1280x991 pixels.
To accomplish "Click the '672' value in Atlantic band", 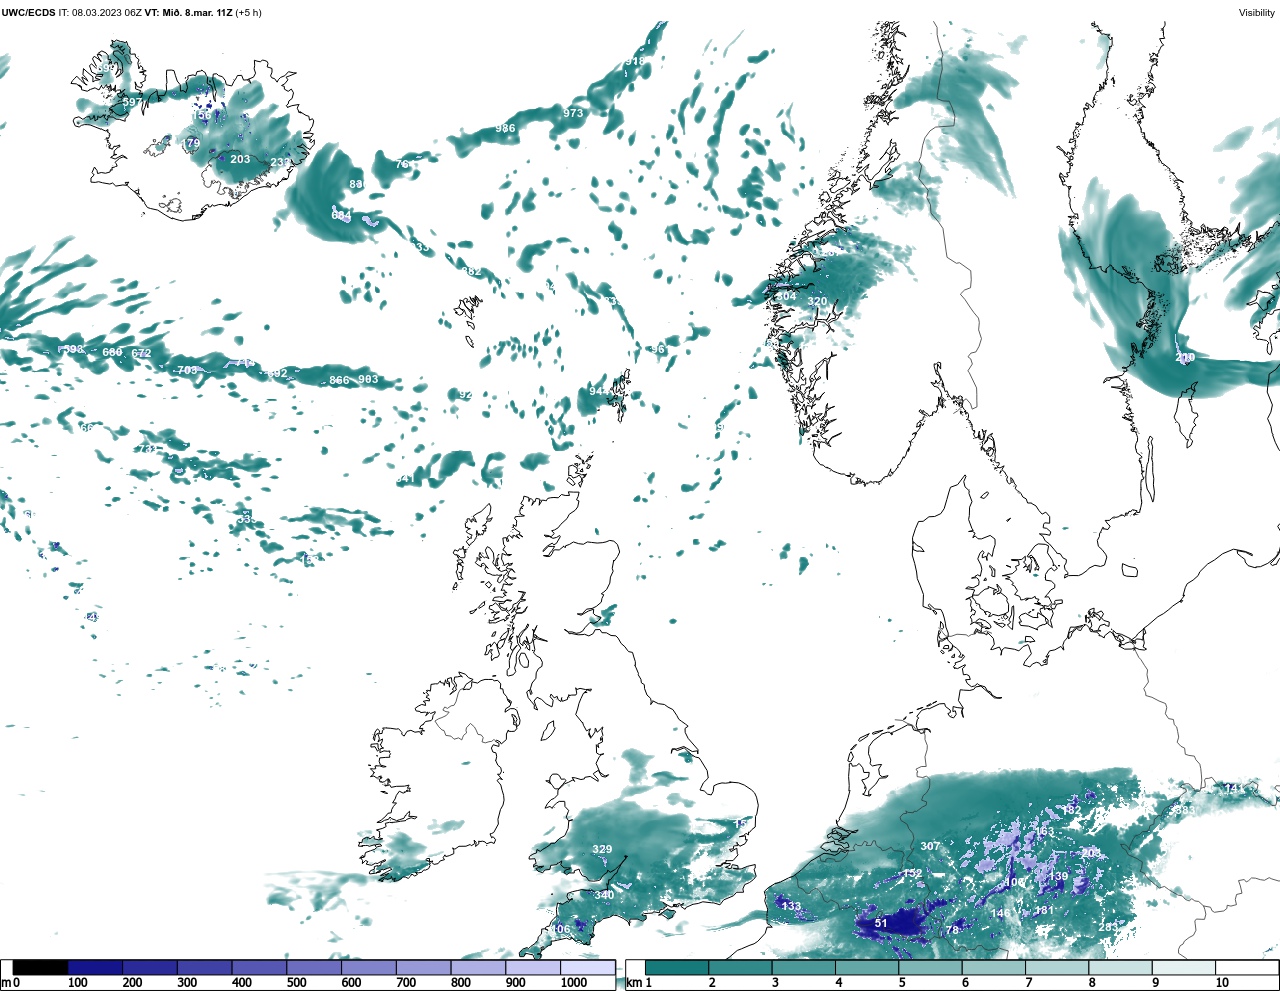I will pyautogui.click(x=141, y=353).
